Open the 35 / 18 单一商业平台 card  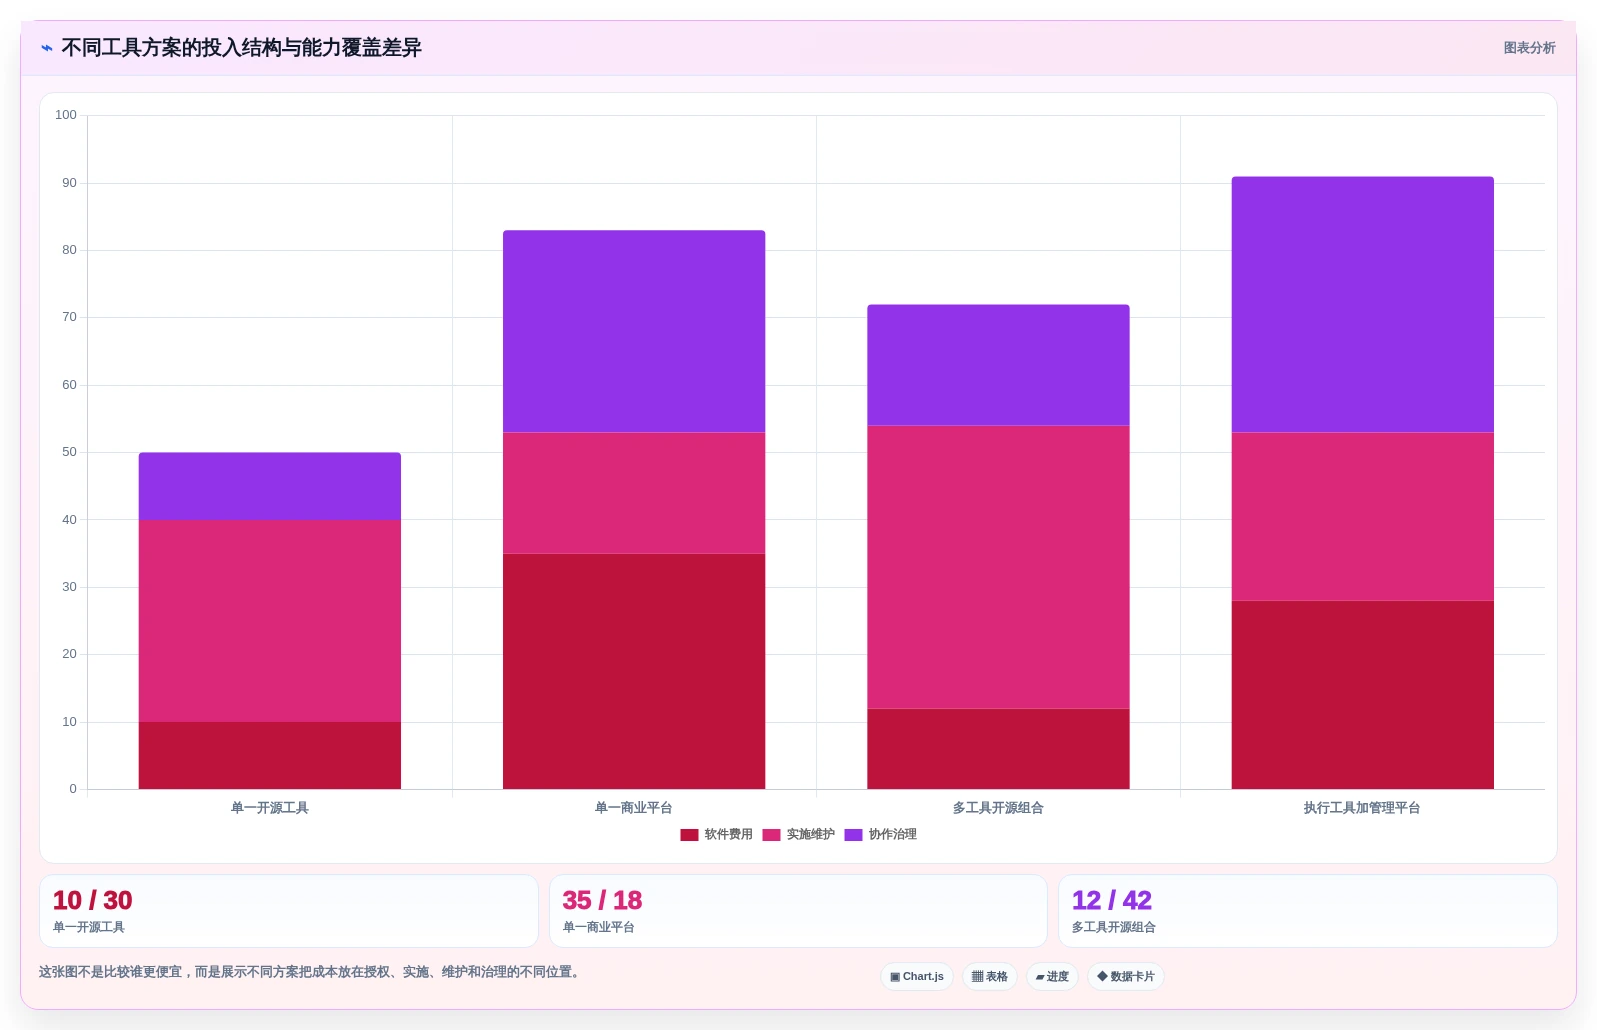click(x=798, y=911)
